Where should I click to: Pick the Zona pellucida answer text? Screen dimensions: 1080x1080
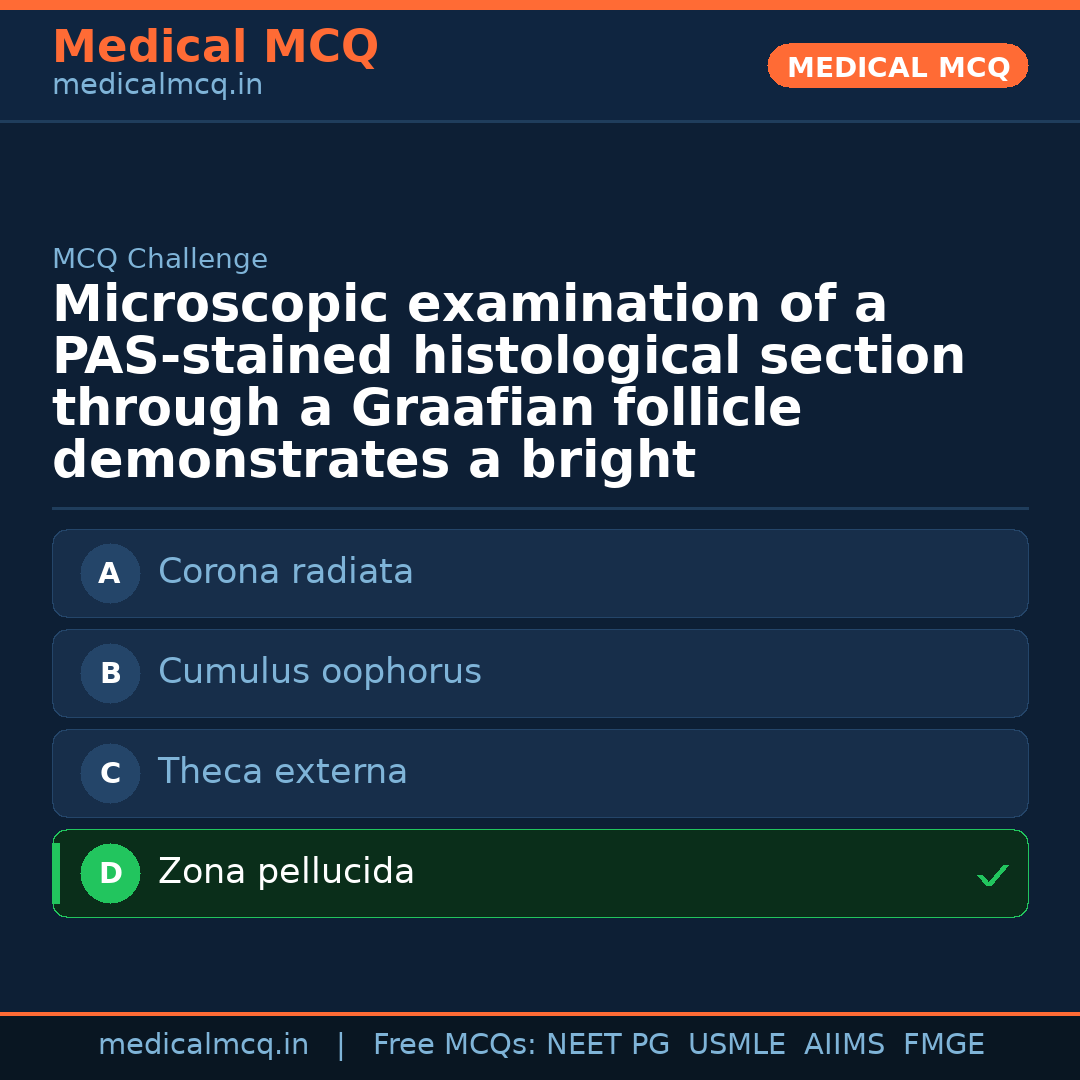point(286,872)
